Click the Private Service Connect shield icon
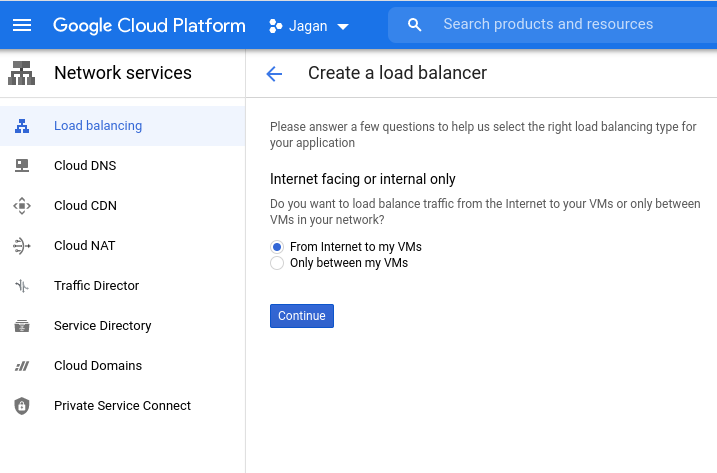 pyautogui.click(x=22, y=406)
